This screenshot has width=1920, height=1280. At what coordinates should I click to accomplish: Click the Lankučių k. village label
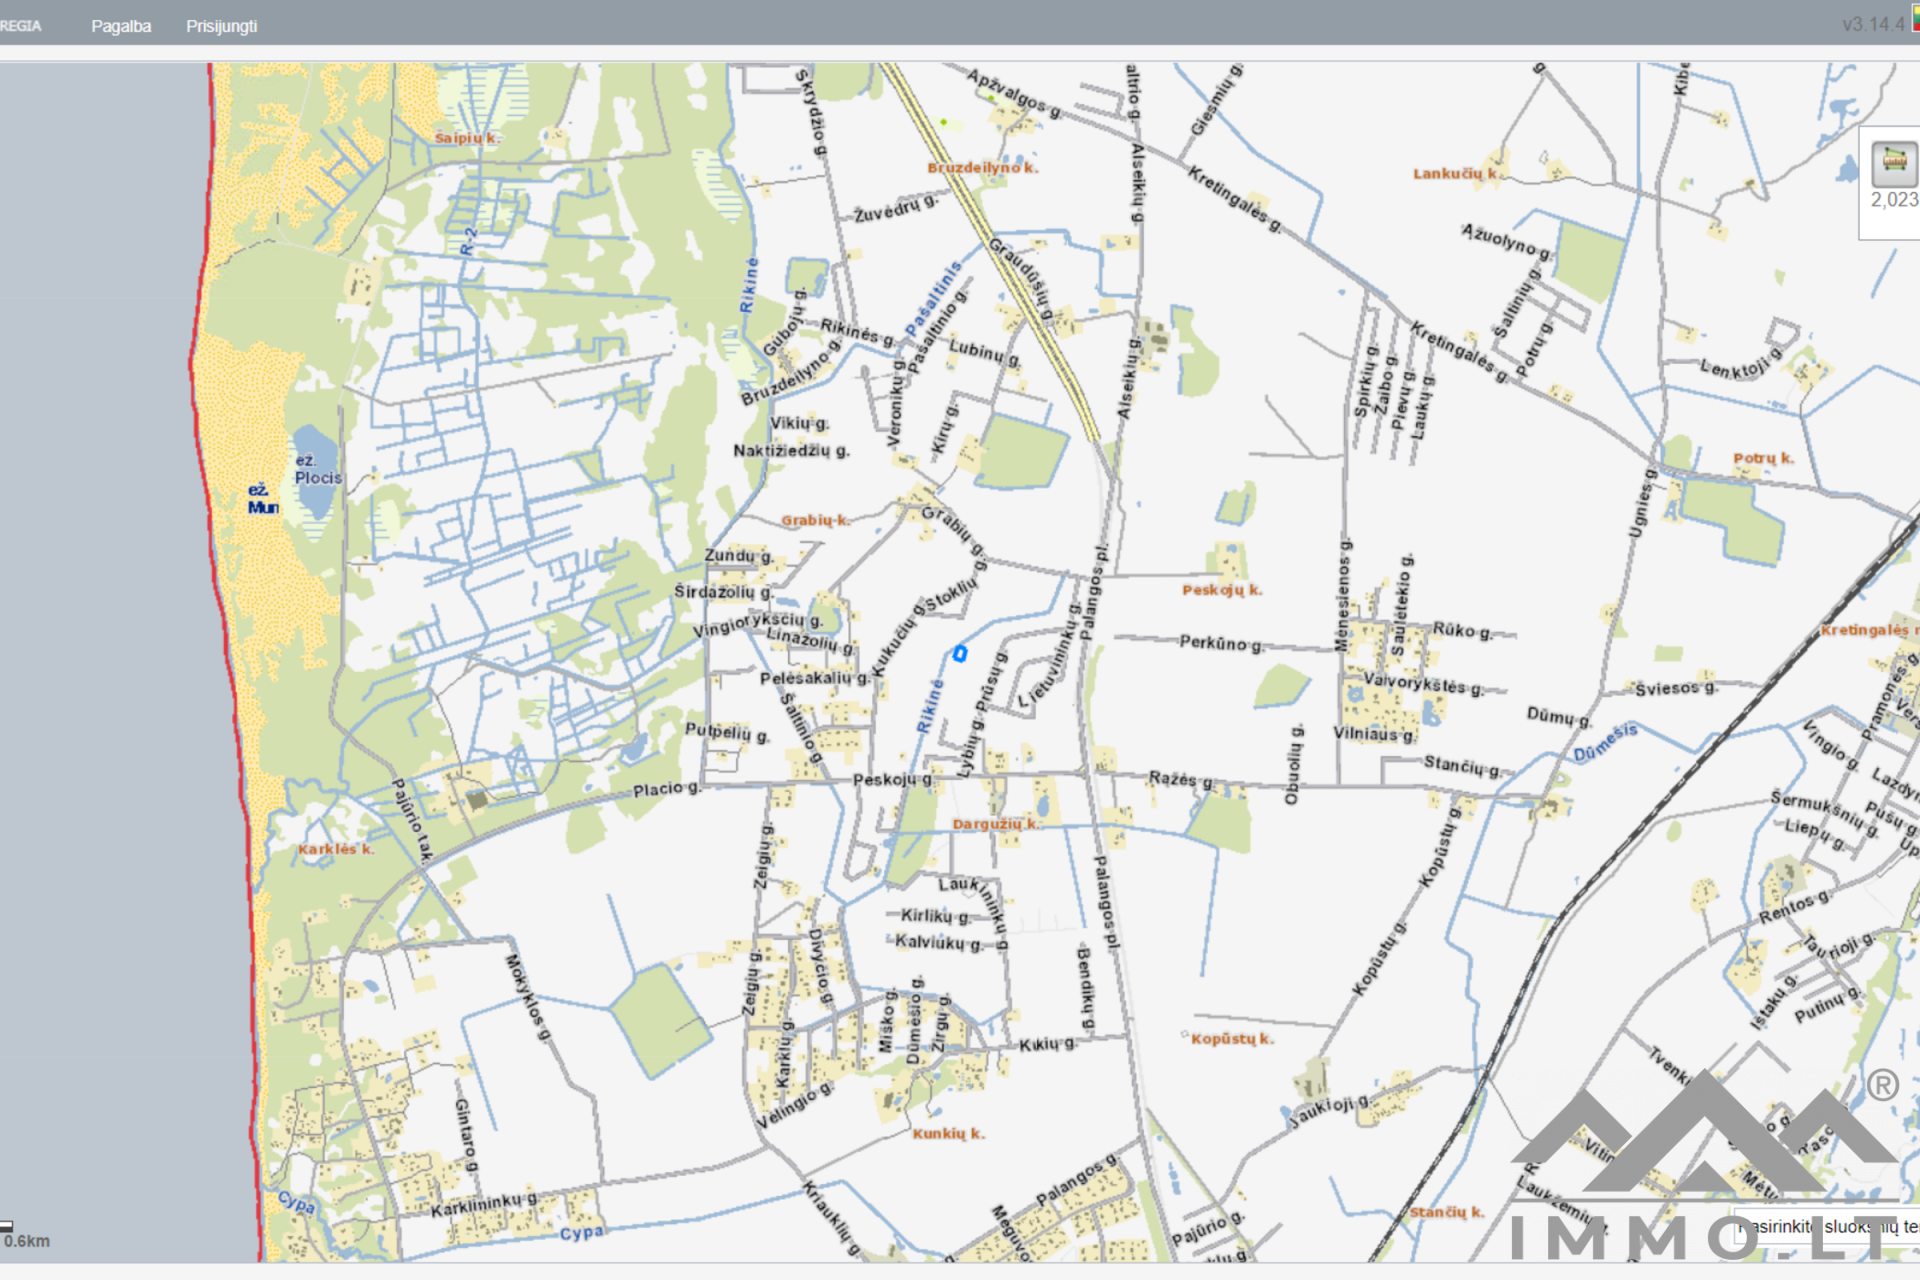1455,174
